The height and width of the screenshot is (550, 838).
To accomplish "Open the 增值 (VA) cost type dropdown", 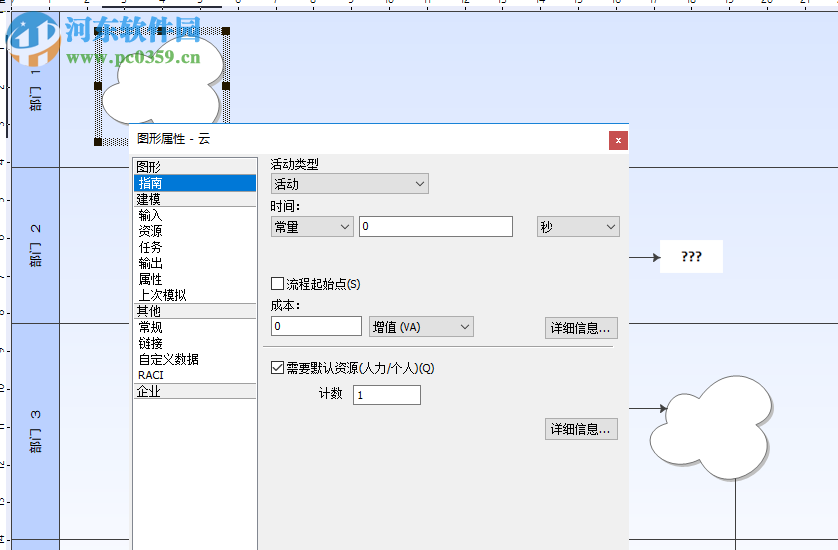I will tap(421, 327).
